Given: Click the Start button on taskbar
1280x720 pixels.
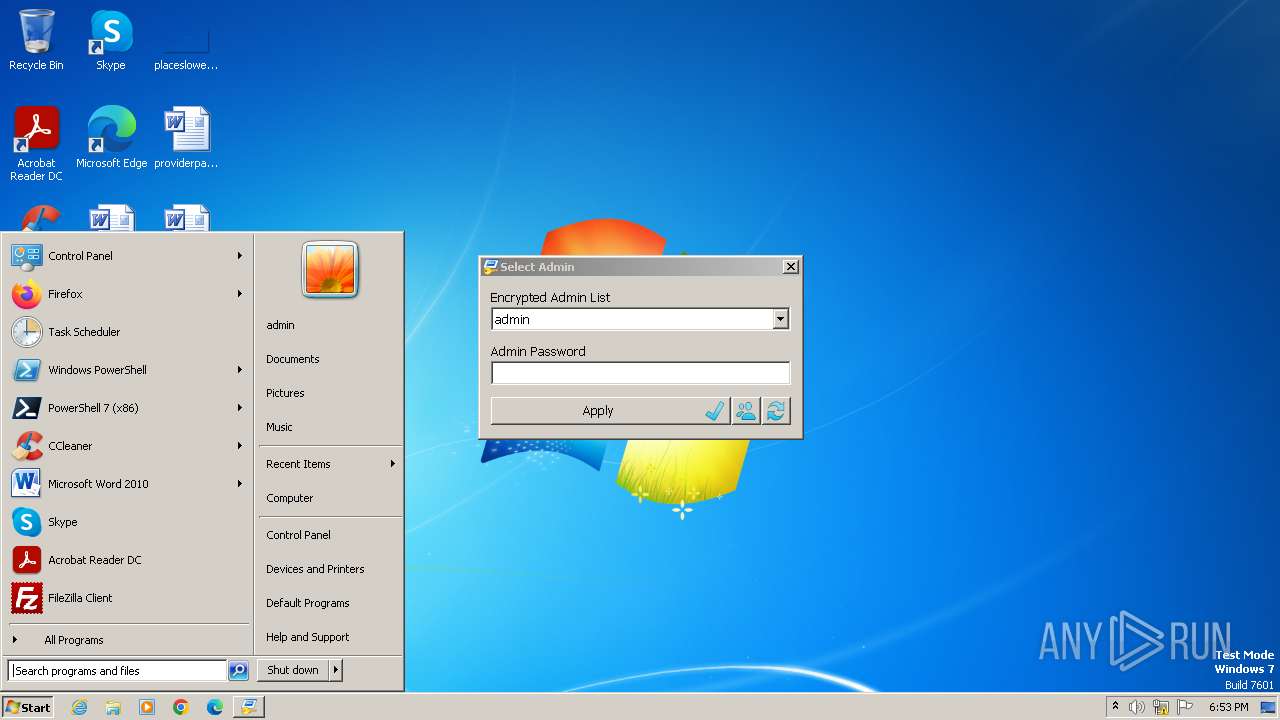Looking at the screenshot, I should tap(28, 707).
